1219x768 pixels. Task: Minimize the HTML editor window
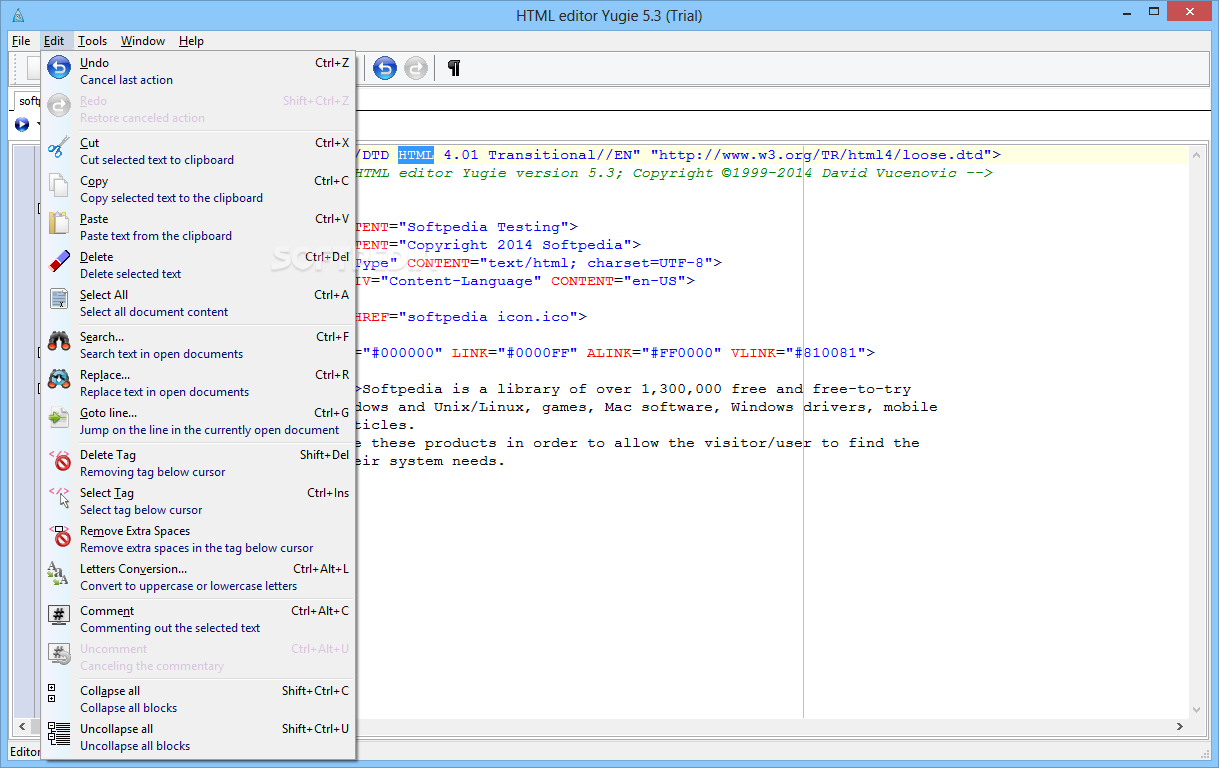1127,12
